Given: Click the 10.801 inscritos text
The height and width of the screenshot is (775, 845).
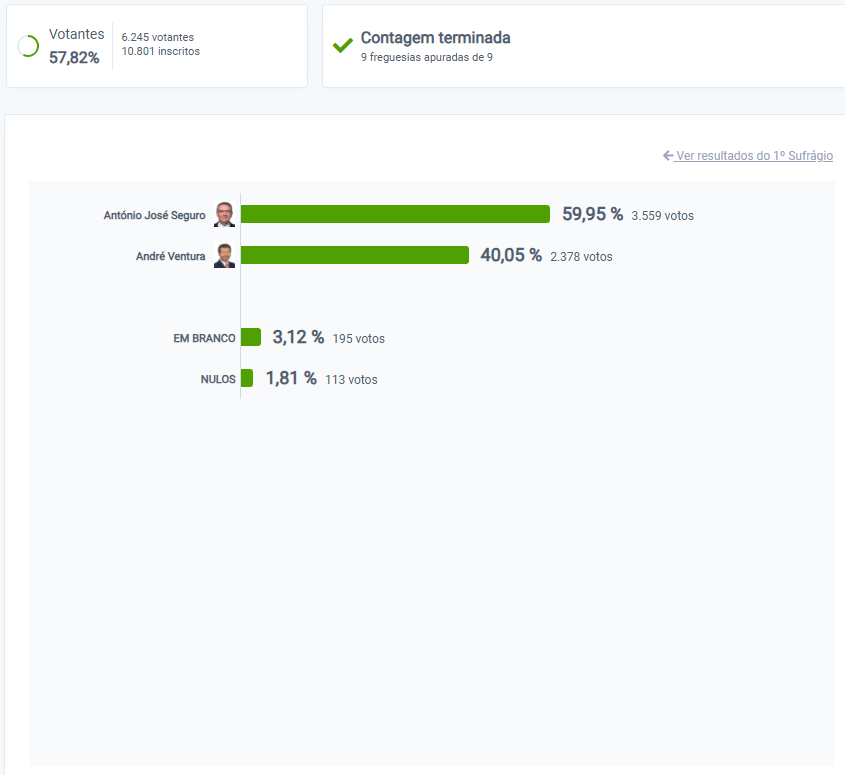Looking at the screenshot, I should click(x=161, y=51).
